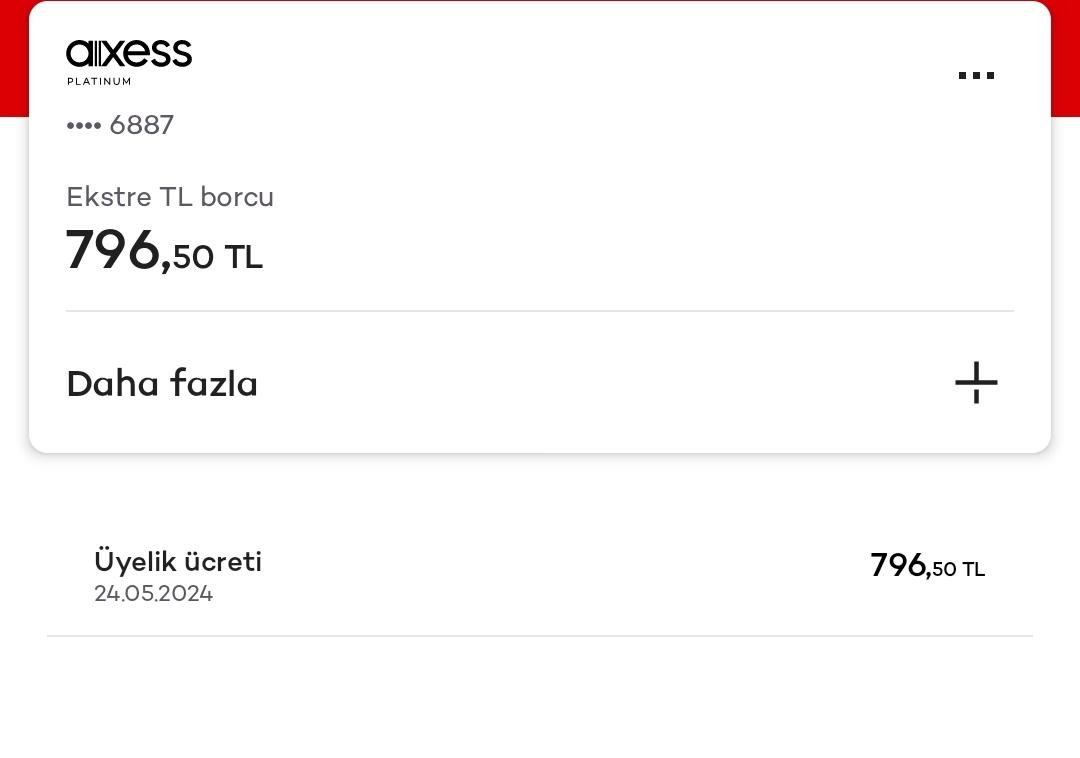
Task: Toggle visibility of the card number
Action: click(x=85, y=125)
